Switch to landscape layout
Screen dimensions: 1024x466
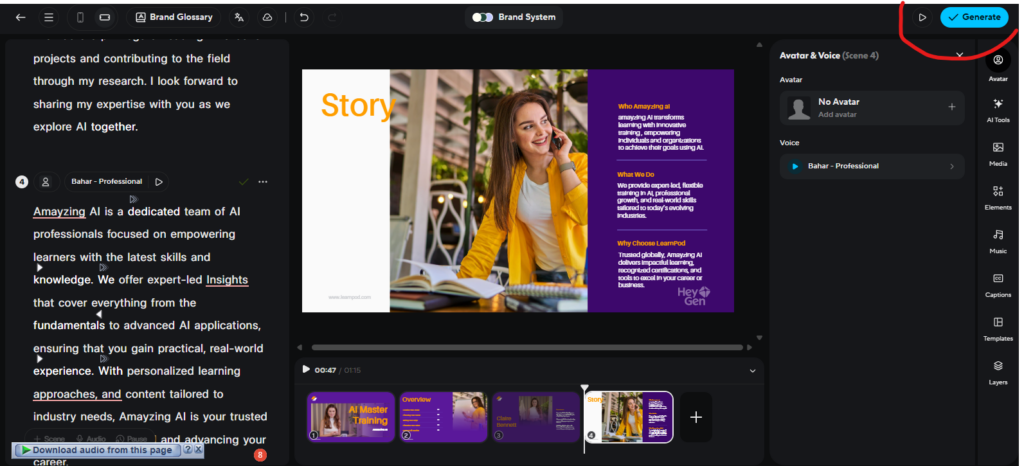click(x=104, y=18)
